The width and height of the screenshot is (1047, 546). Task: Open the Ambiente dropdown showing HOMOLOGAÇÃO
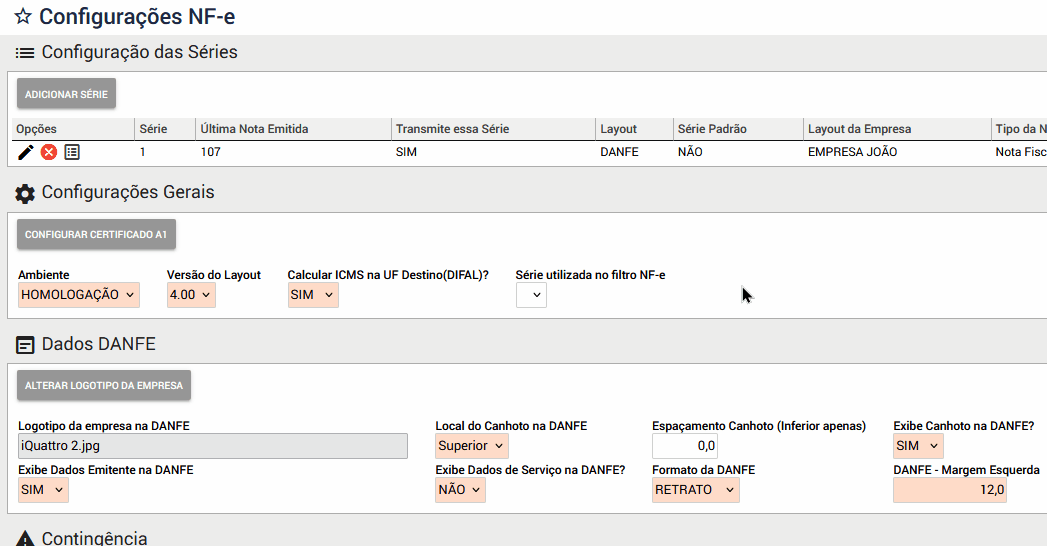click(x=79, y=295)
